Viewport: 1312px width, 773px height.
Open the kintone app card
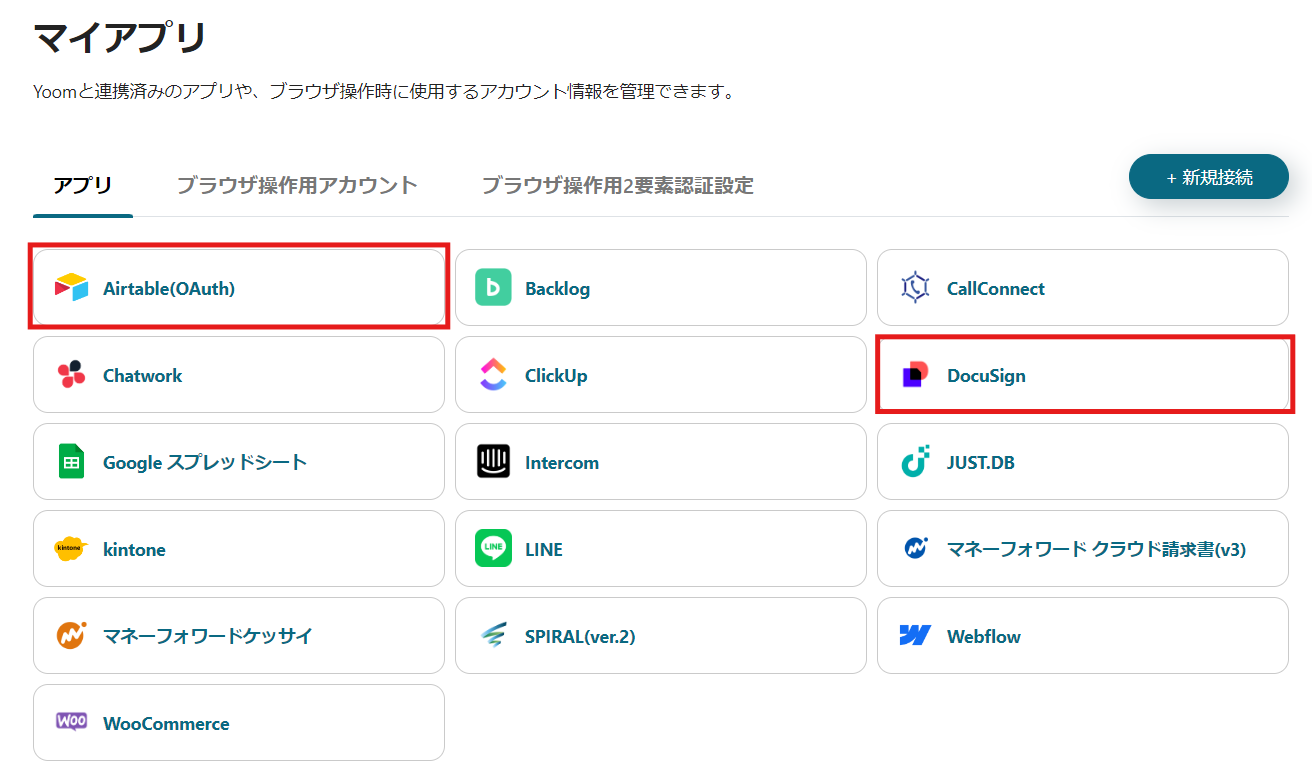238,549
